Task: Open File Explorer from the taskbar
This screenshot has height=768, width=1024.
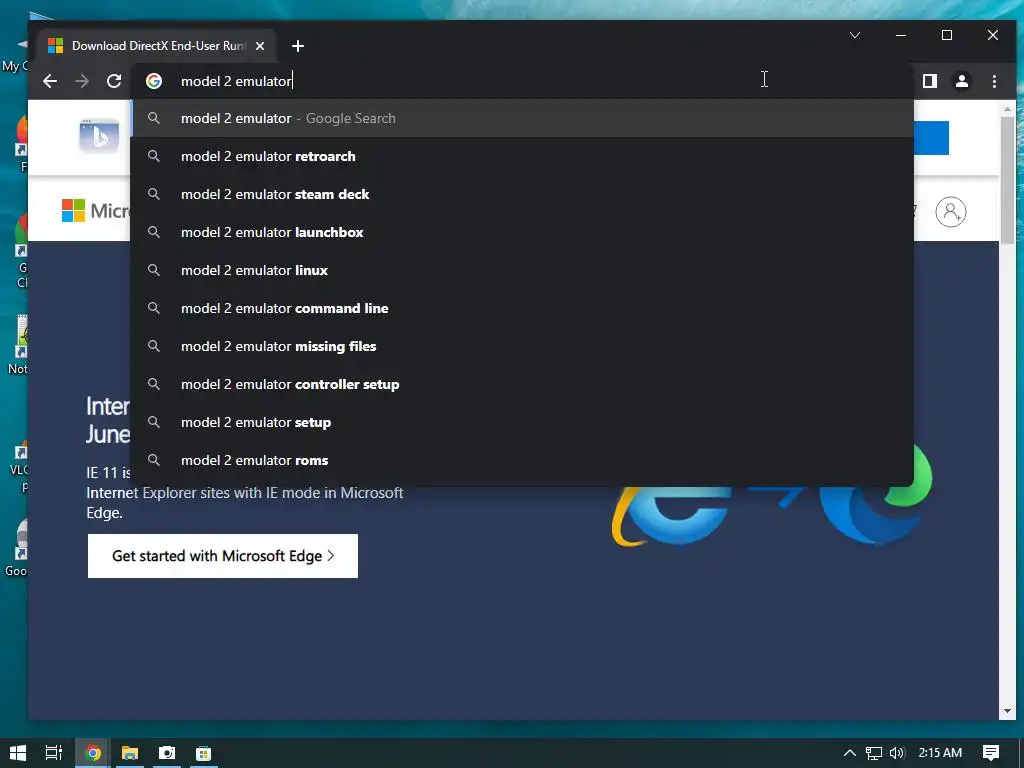Action: click(130, 753)
